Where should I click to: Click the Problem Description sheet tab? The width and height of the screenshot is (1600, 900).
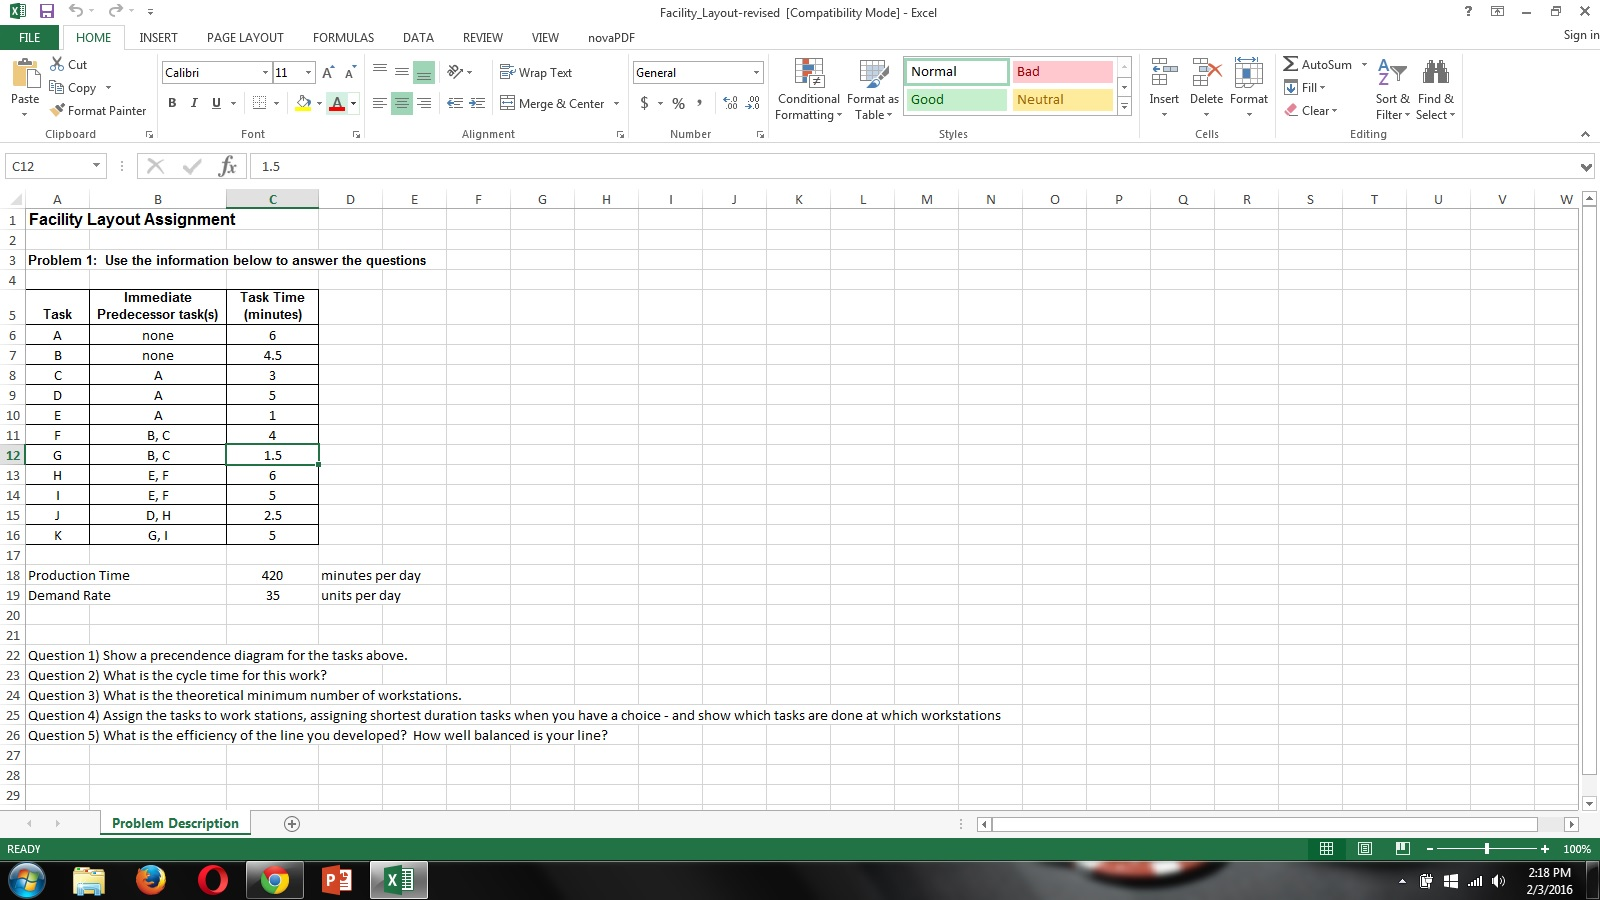[175, 823]
